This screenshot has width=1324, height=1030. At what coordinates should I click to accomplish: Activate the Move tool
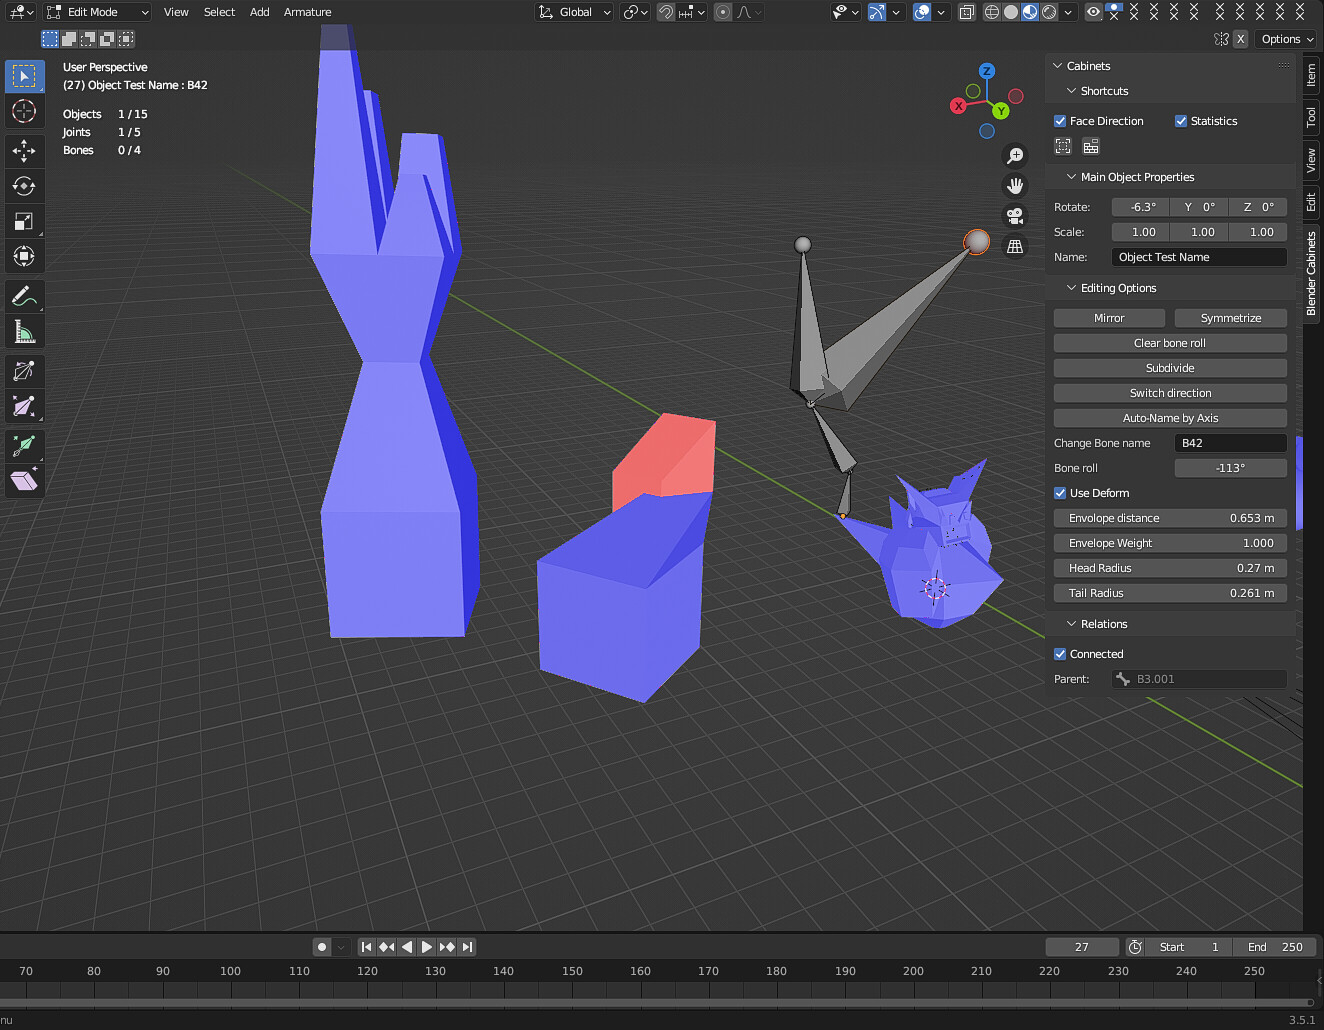pyautogui.click(x=24, y=151)
